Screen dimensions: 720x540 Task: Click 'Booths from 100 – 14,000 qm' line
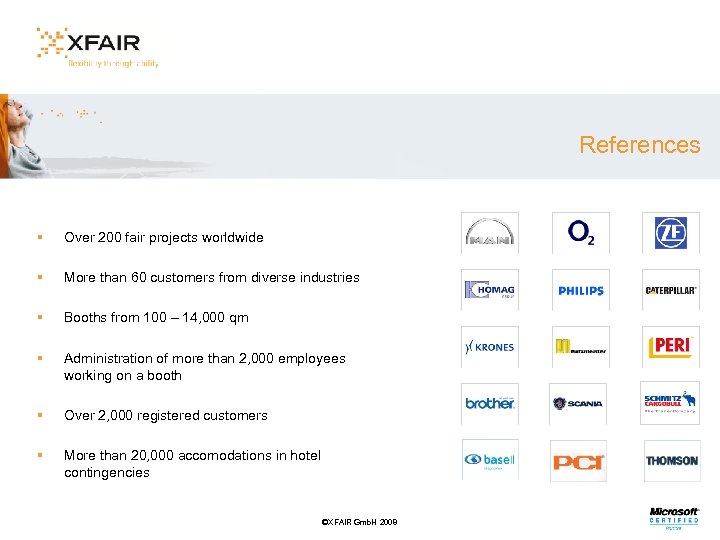point(156,317)
